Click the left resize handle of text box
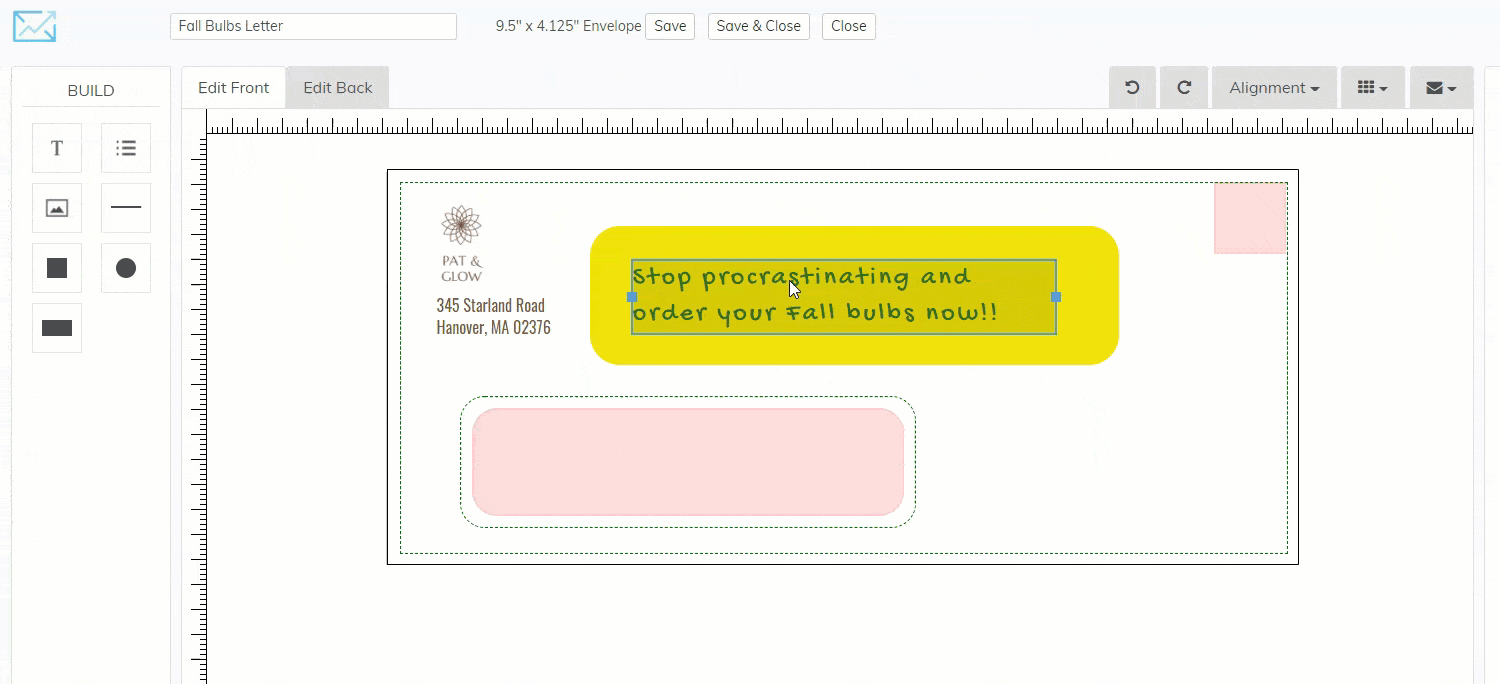The height and width of the screenshot is (684, 1500). [x=631, y=297]
